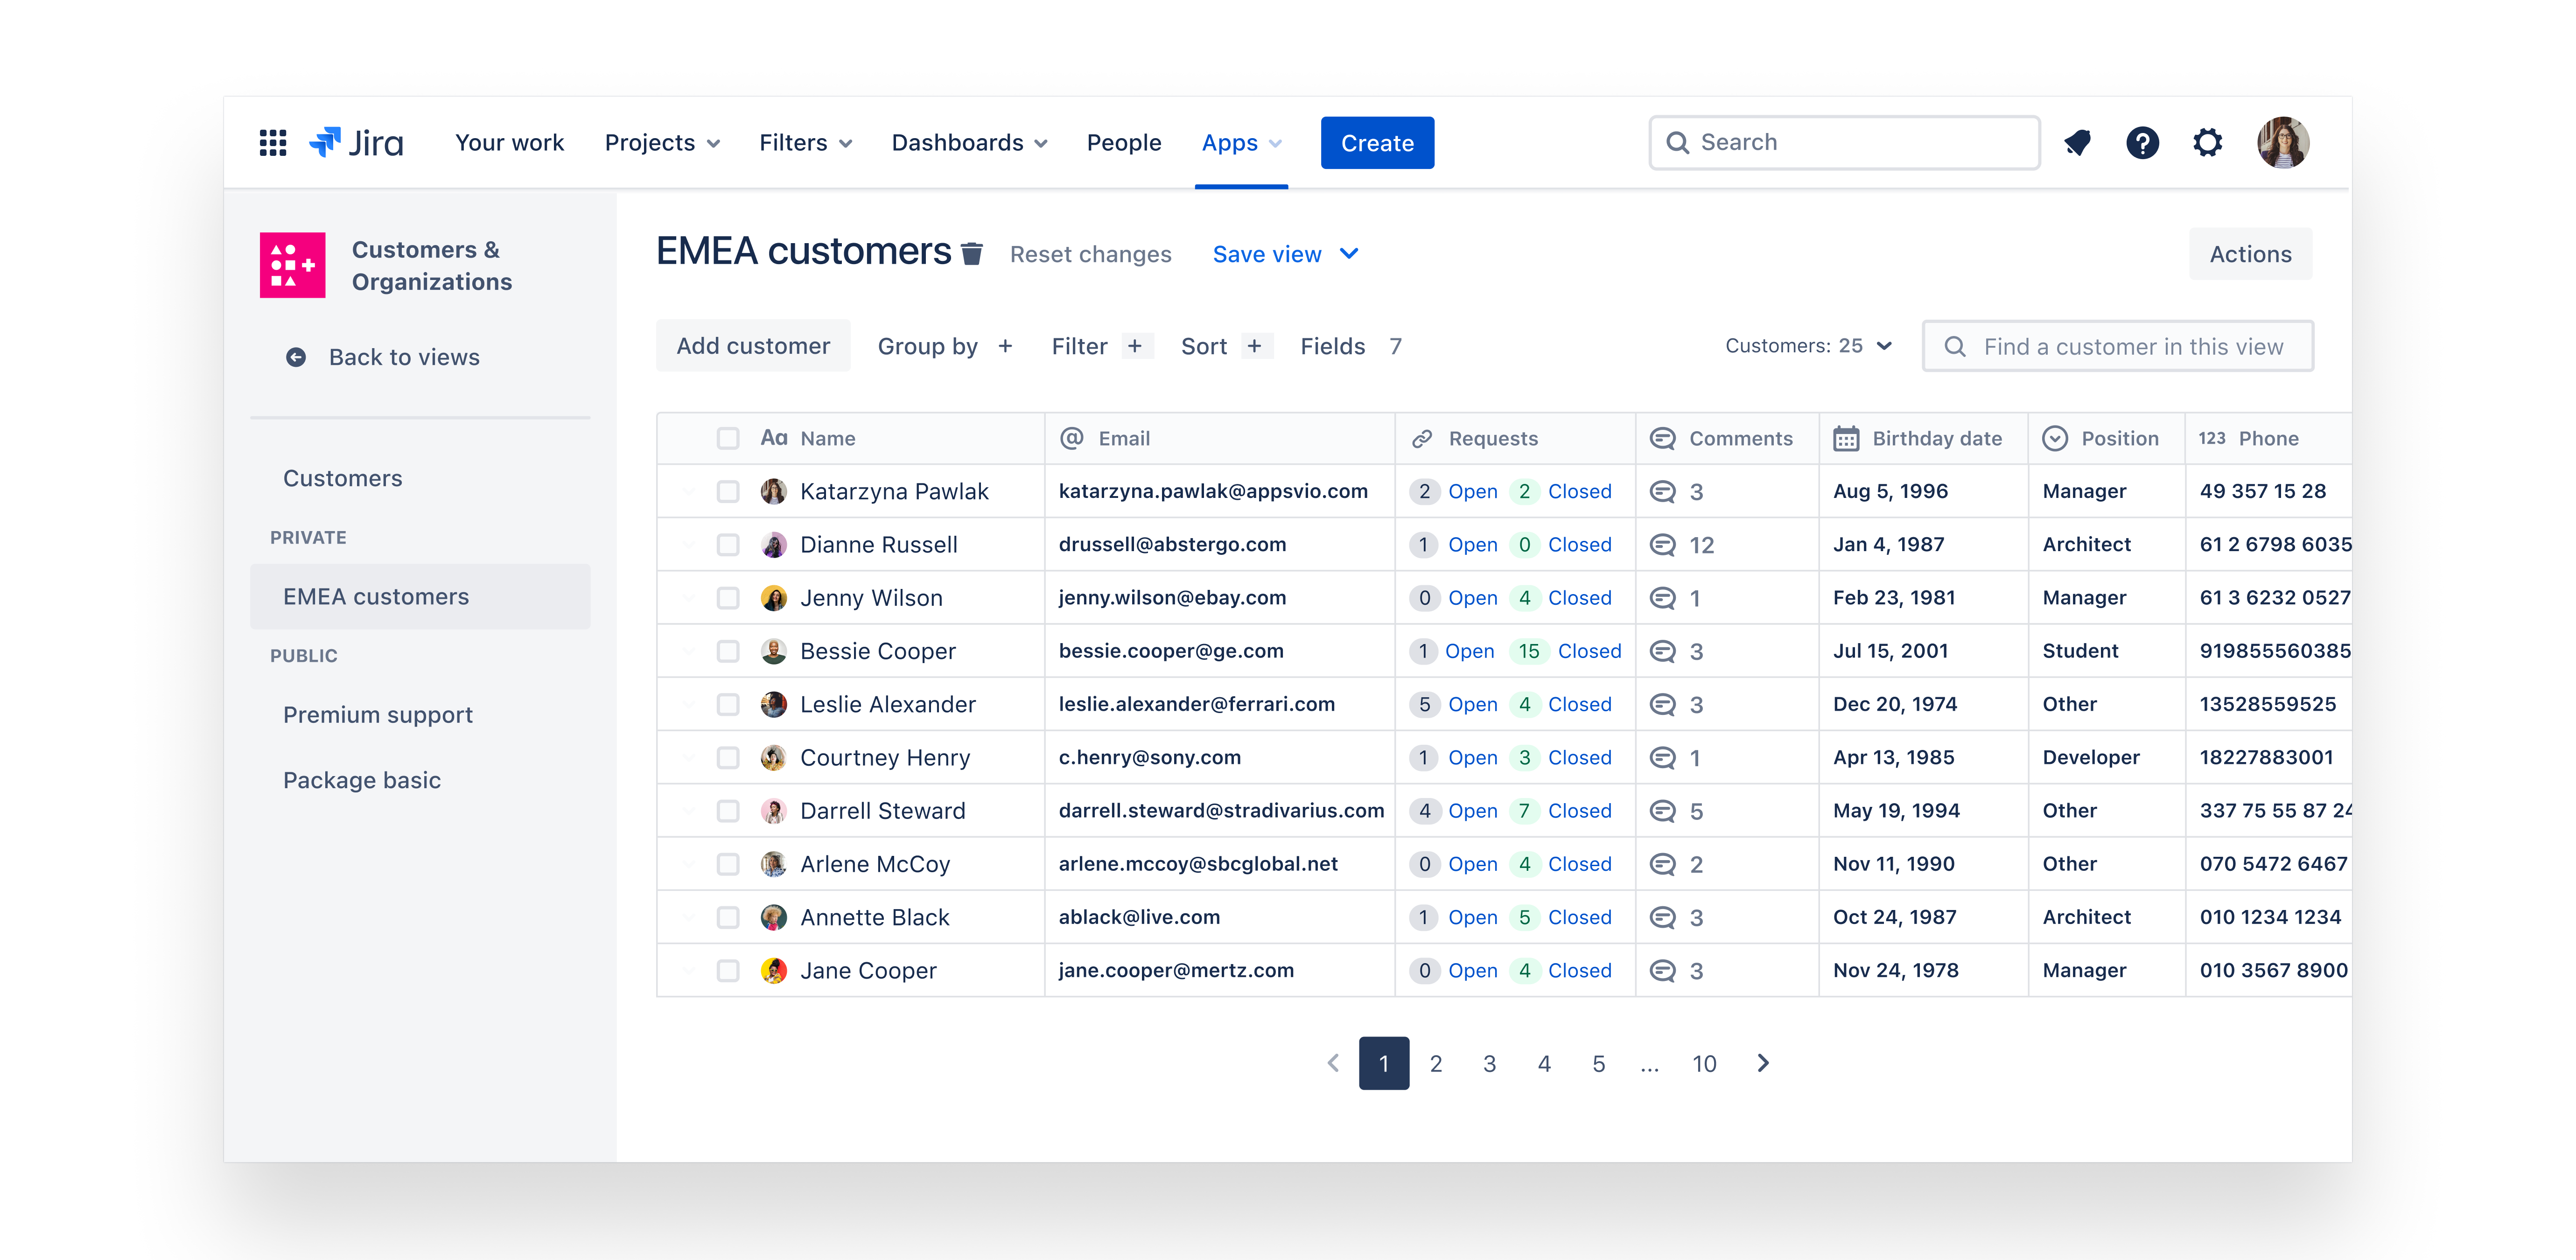Open the app switcher grid icon
This screenshot has height=1260, width=2576.
(x=273, y=143)
